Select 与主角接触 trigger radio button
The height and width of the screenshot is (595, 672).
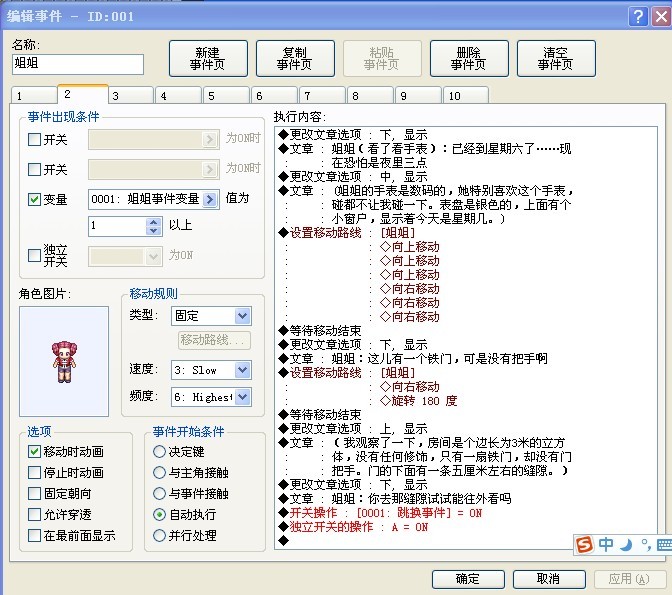pos(159,472)
